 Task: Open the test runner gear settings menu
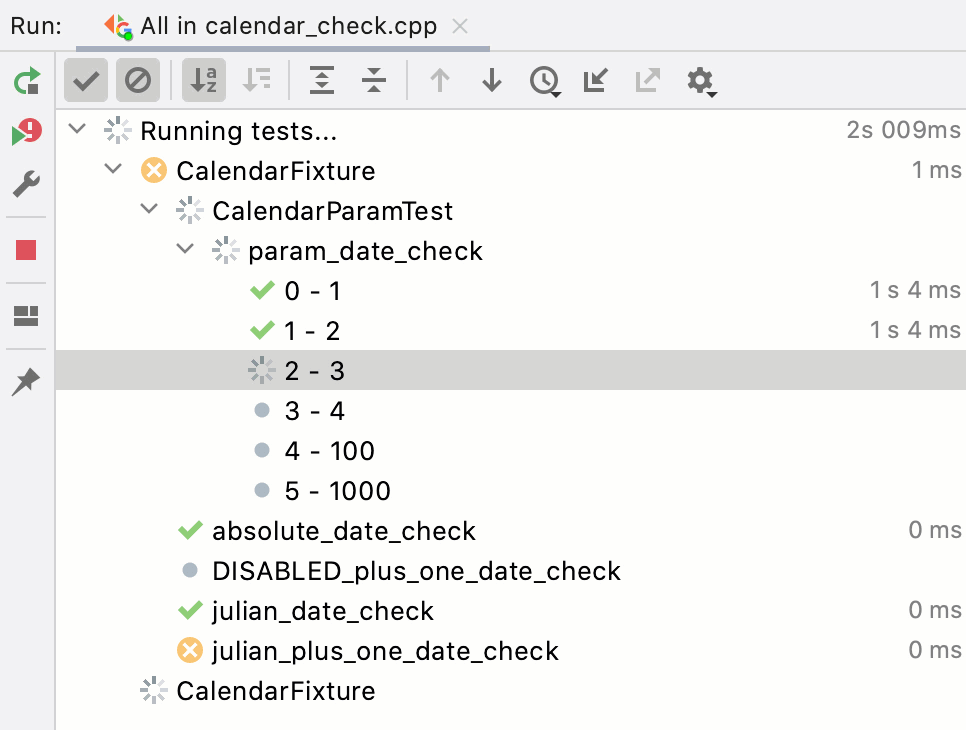pyautogui.click(x=701, y=81)
